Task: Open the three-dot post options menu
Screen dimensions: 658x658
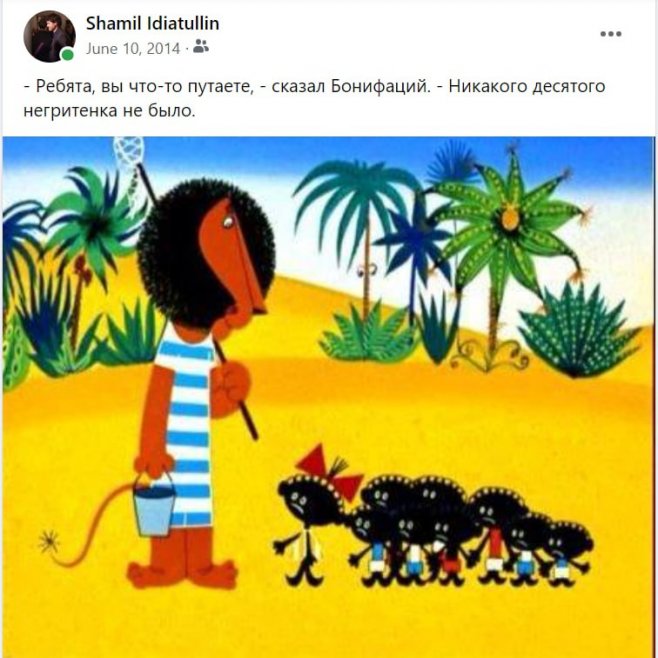Action: pos(611,34)
